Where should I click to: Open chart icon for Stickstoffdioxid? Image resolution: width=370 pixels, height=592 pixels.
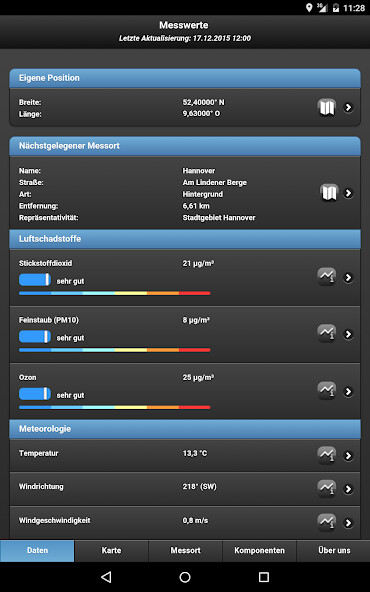pos(327,277)
